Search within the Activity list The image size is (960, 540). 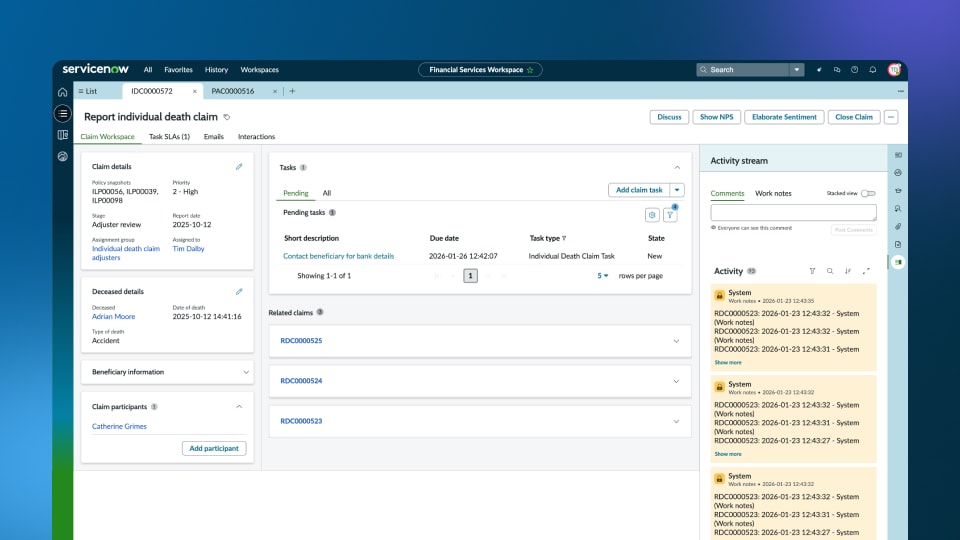(x=830, y=271)
